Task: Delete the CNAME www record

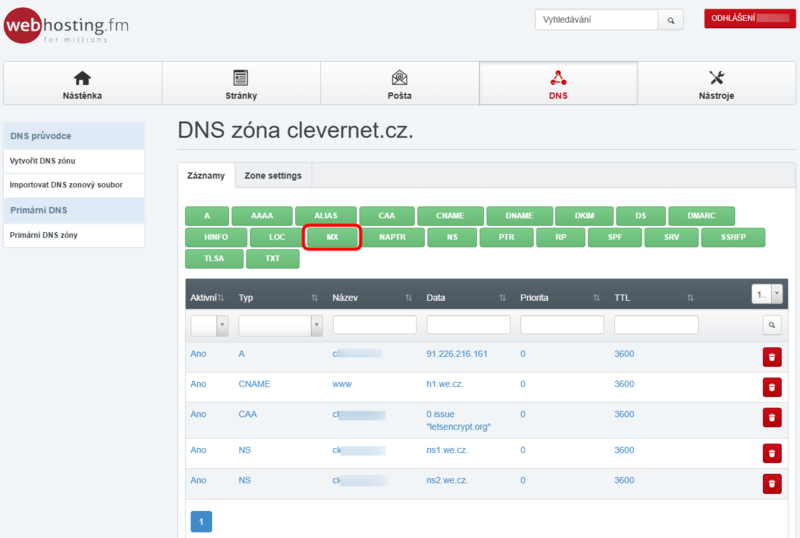Action: click(771, 387)
